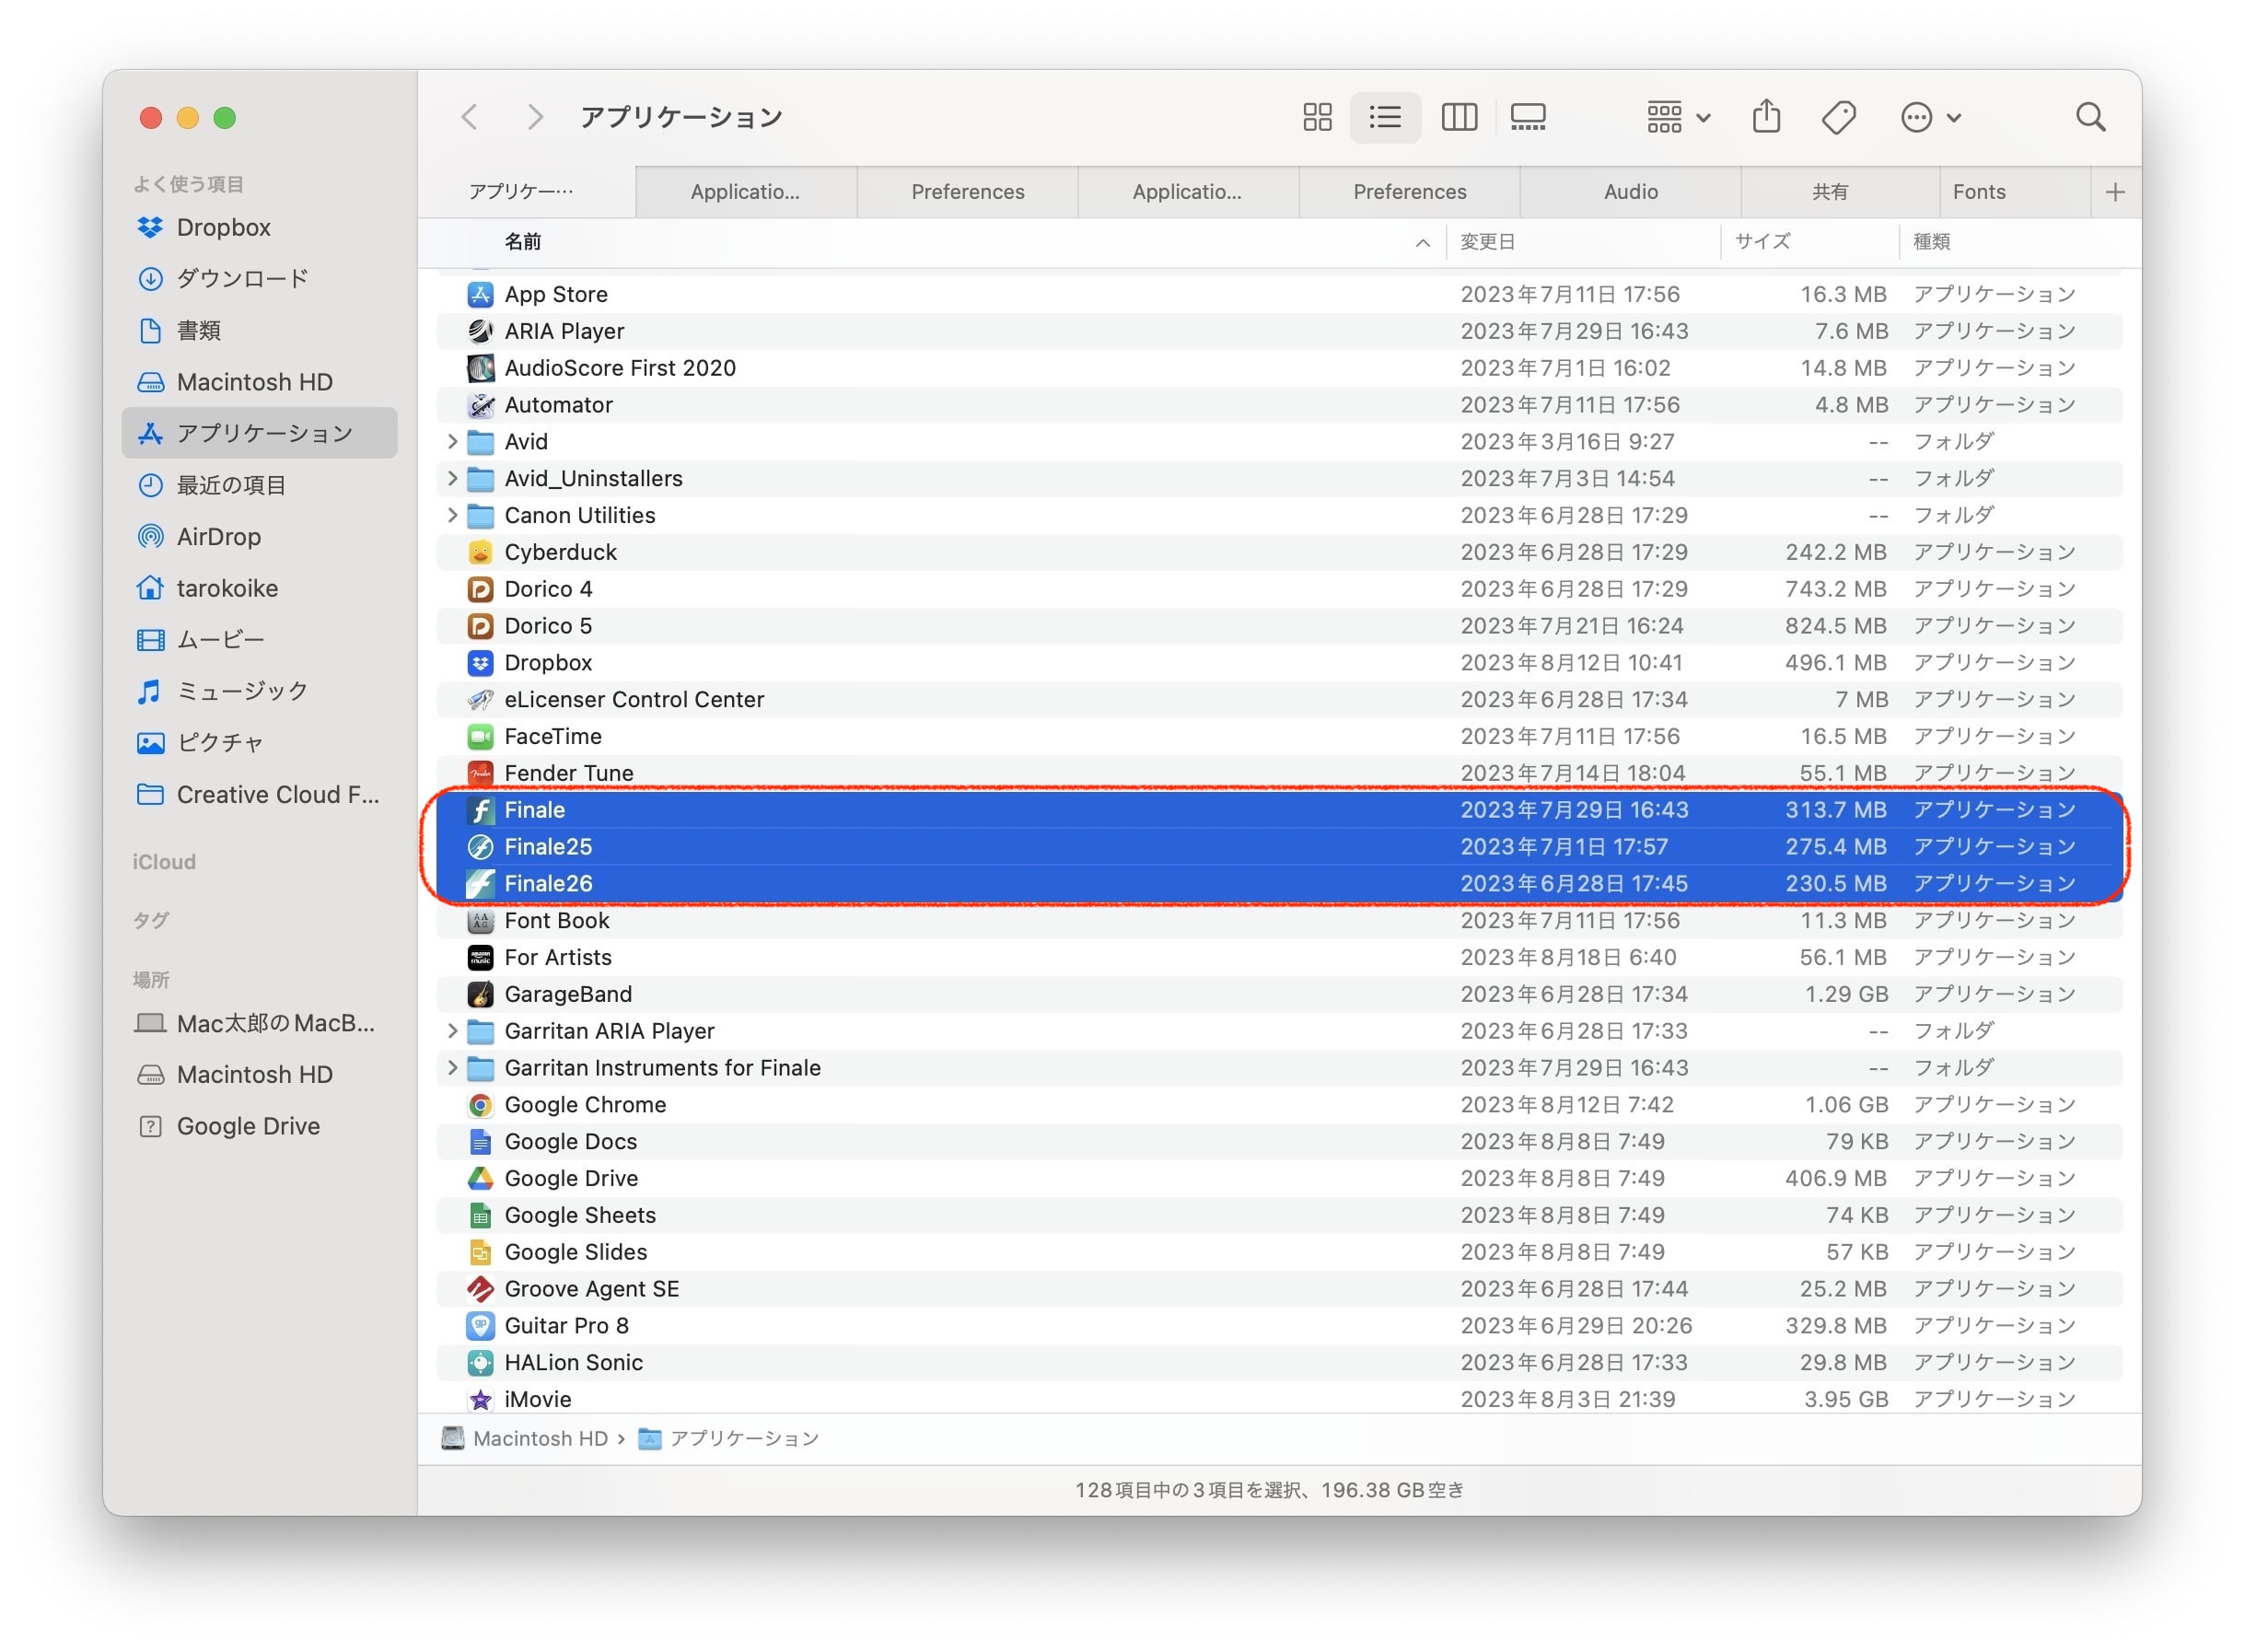Click the Tags toolbar icon
Screen dimensions: 2245x1652
(1838, 117)
